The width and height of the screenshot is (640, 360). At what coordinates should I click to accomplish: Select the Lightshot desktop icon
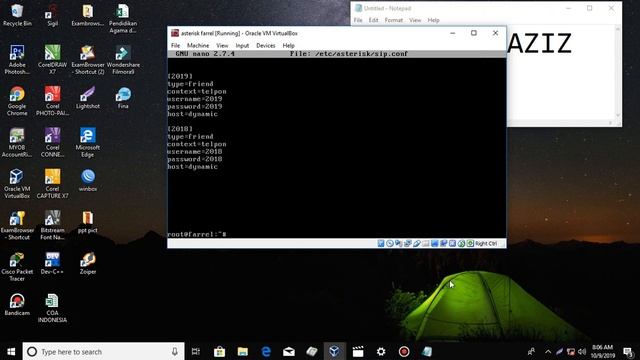pyautogui.click(x=88, y=98)
